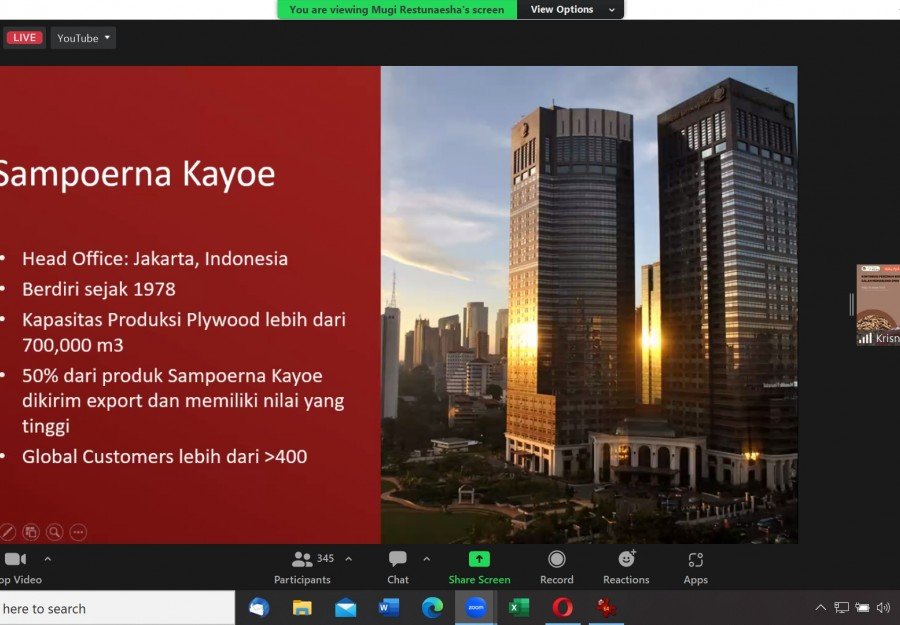Image resolution: width=900 pixels, height=625 pixels.
Task: Open Thunderbird from the taskbar
Action: point(259,607)
